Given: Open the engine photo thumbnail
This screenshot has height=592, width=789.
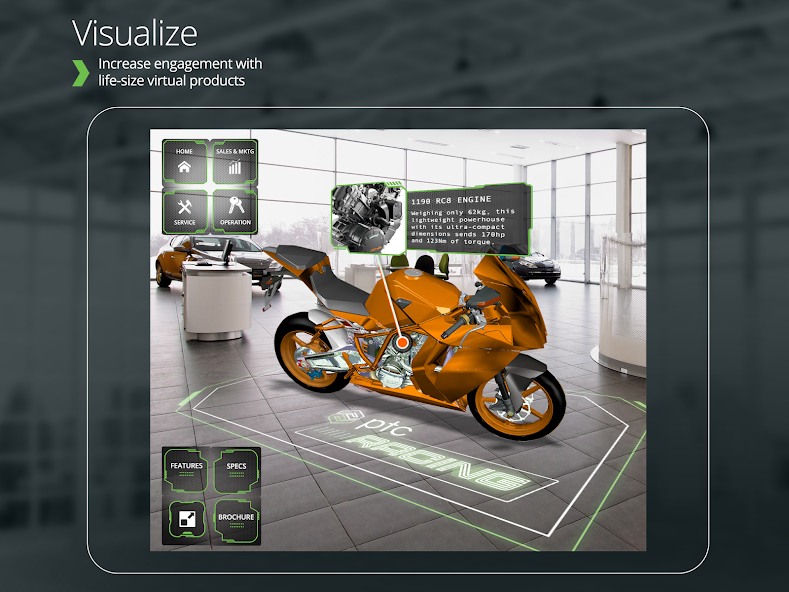Looking at the screenshot, I should (x=369, y=218).
